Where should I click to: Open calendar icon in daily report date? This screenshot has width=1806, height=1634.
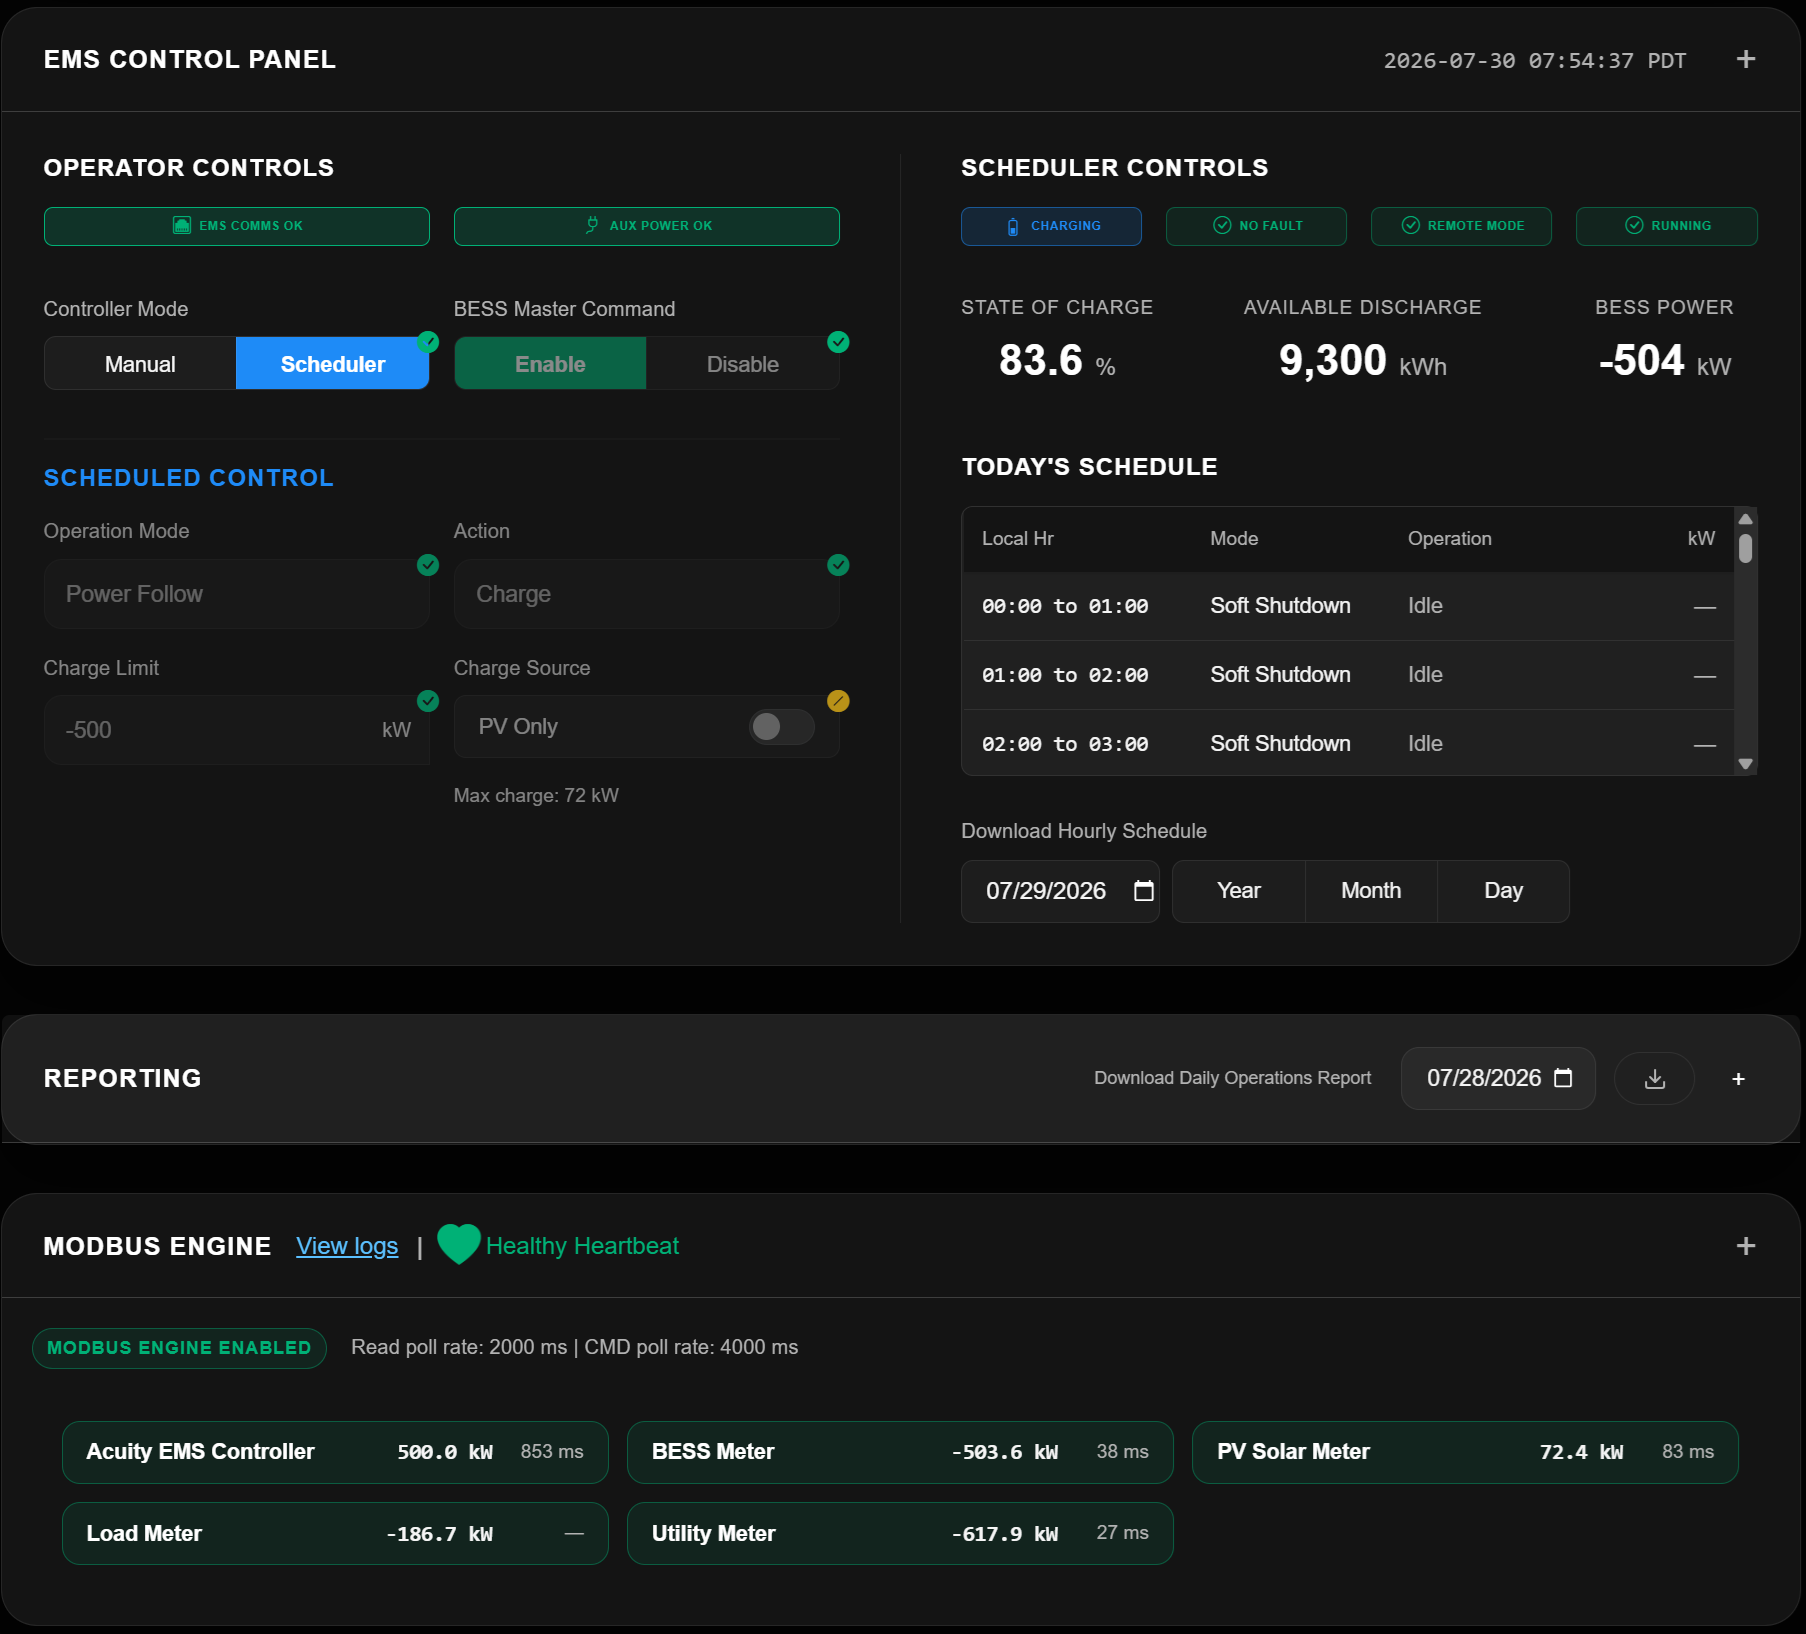tap(1563, 1077)
